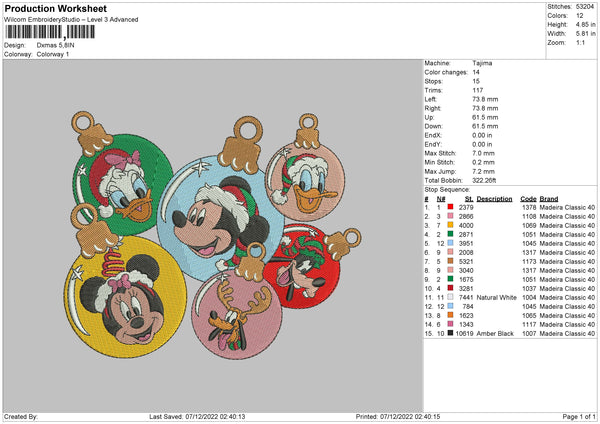600x424 pixels.
Task: Click the 'EndX:' label
Action: click(x=433, y=135)
